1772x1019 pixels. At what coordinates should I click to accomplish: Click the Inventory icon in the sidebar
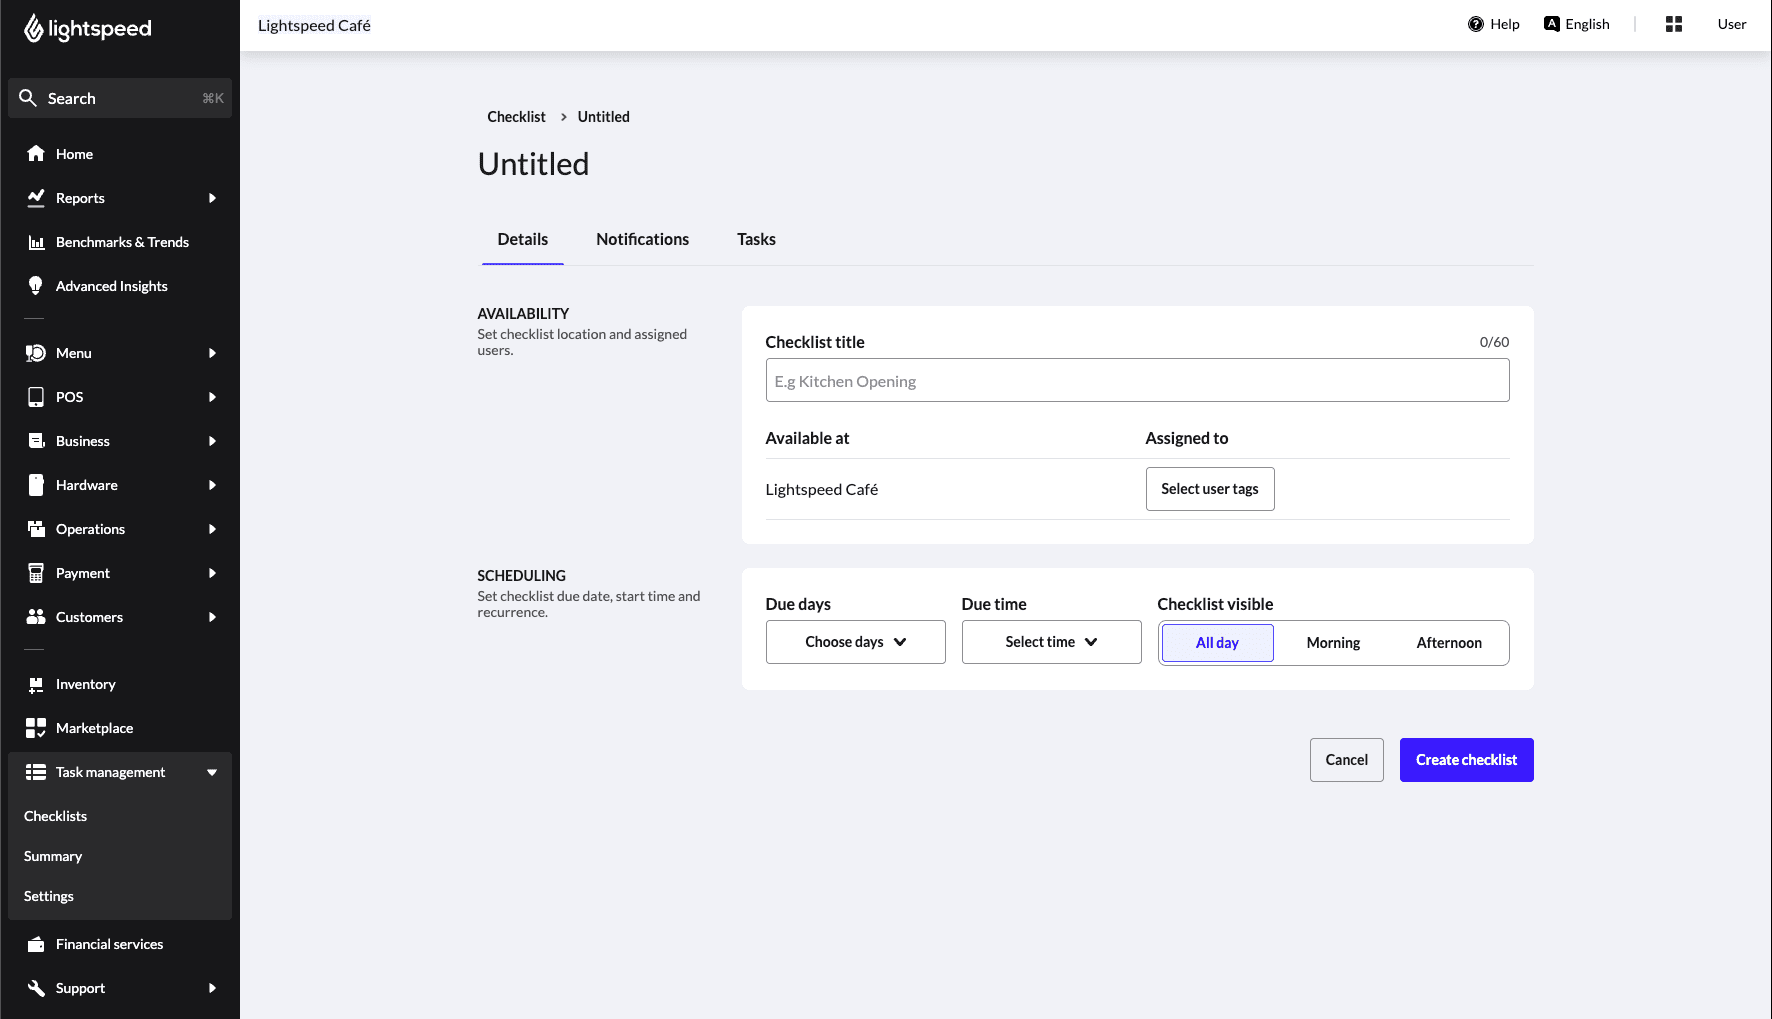[x=36, y=683]
